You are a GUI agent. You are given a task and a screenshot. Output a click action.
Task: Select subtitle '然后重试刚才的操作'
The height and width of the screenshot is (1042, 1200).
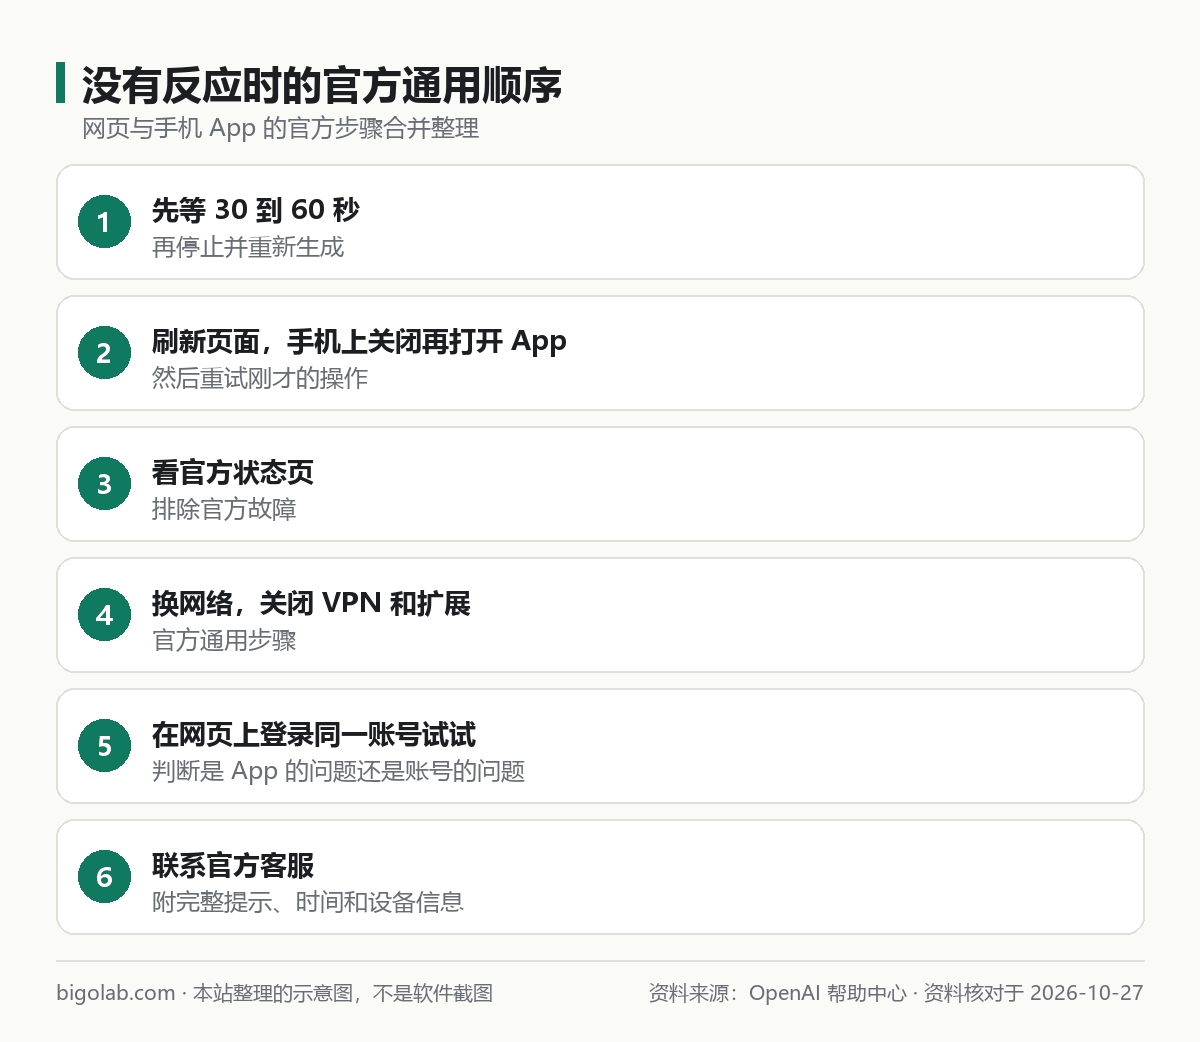point(260,378)
